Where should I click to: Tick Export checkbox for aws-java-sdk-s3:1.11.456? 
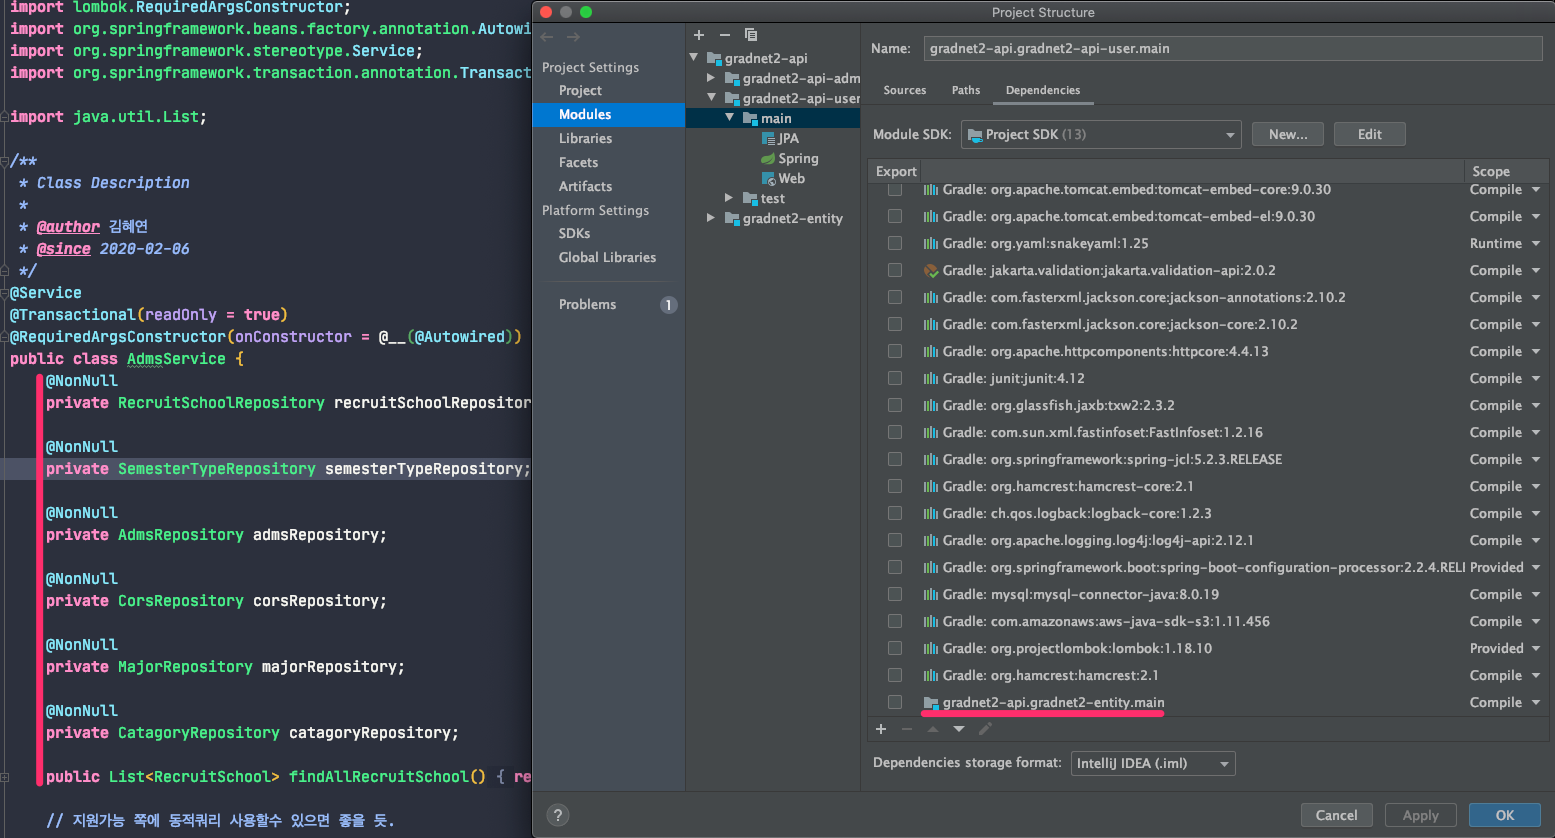pos(895,621)
